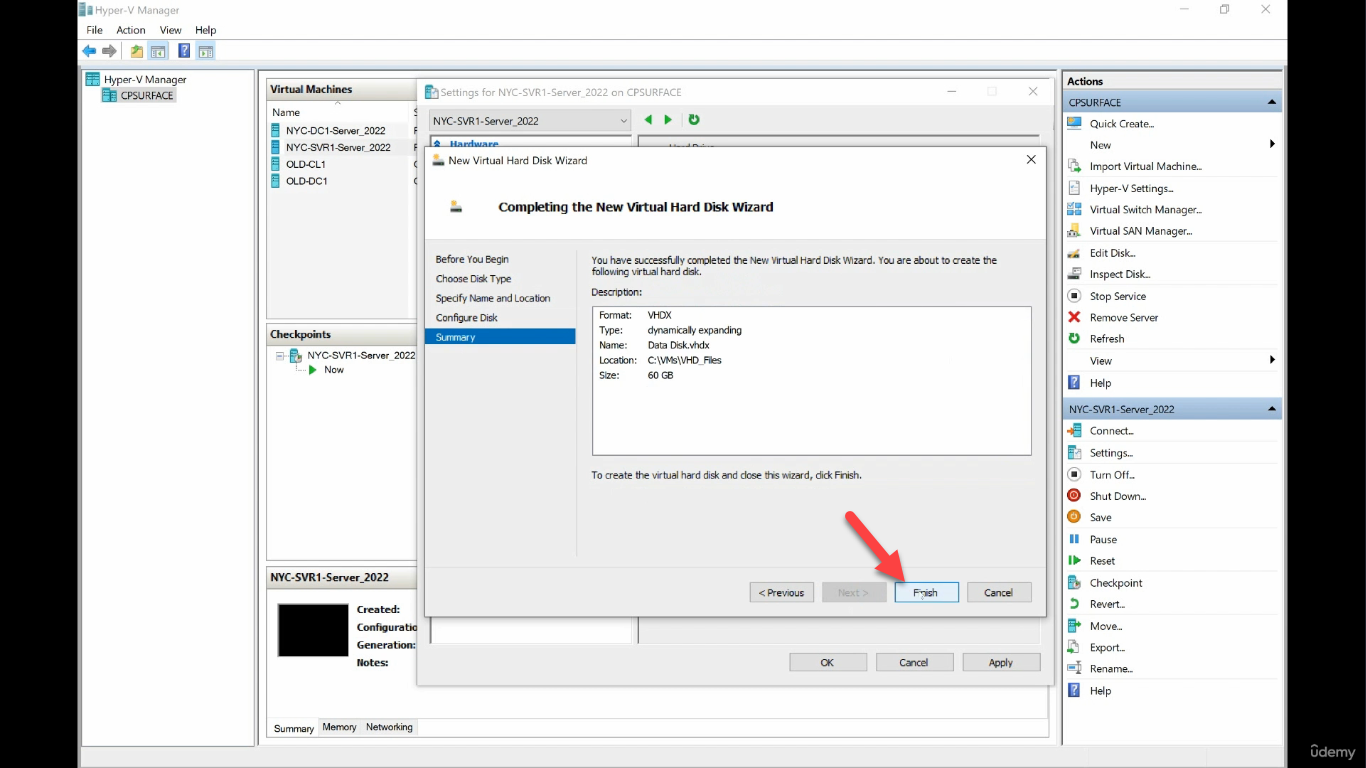Click the green Refresh icon in Actions

[x=1074, y=338]
